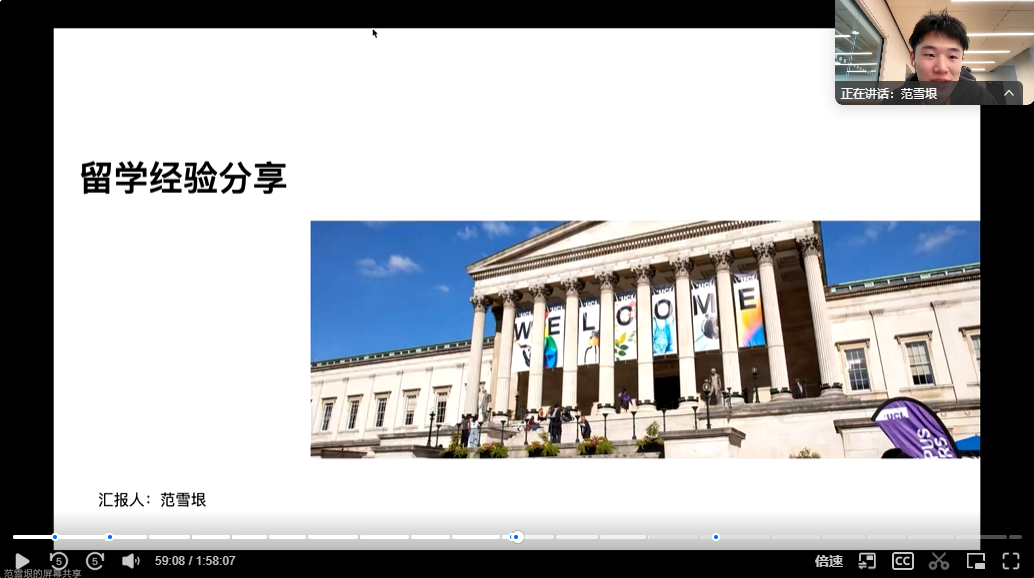Click the 59:08 / 1:58:07 time display
Screen dimensions: 1034x578
[195, 561]
